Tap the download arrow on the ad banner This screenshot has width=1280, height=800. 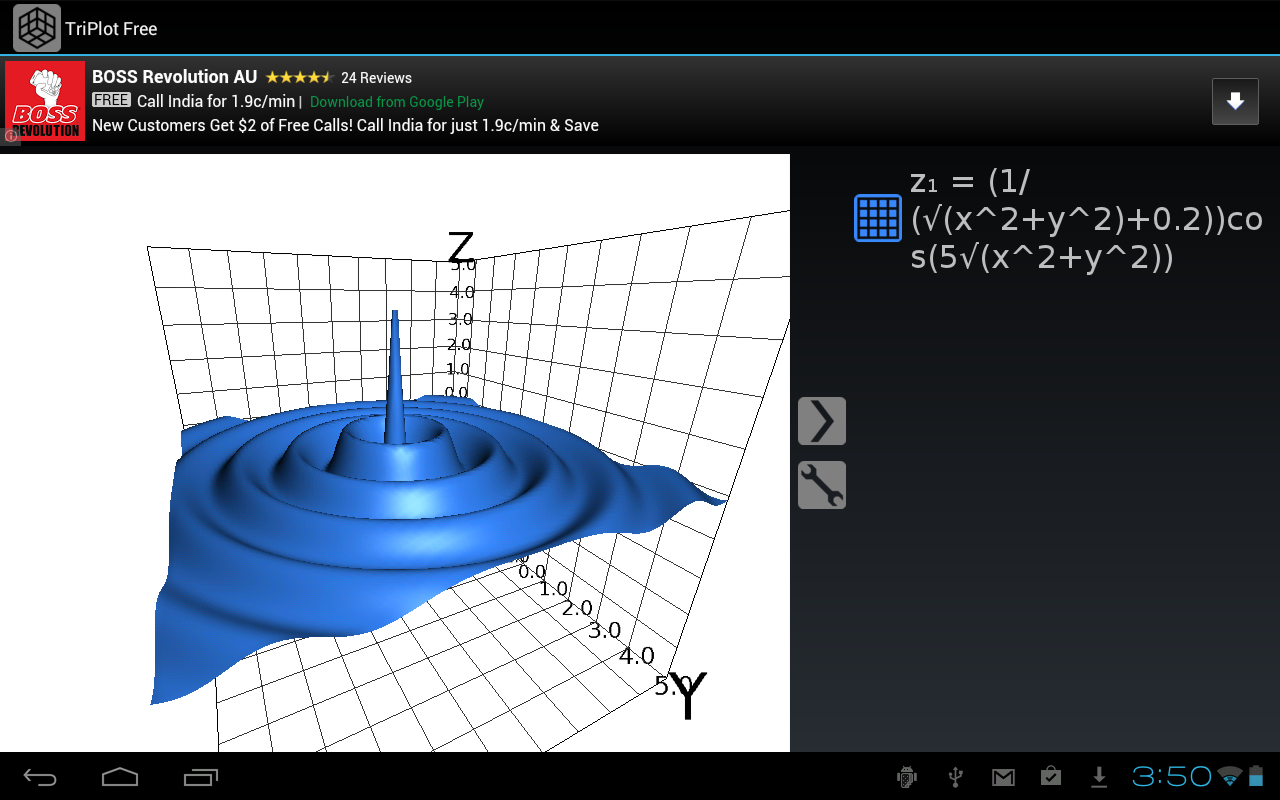(x=1234, y=101)
